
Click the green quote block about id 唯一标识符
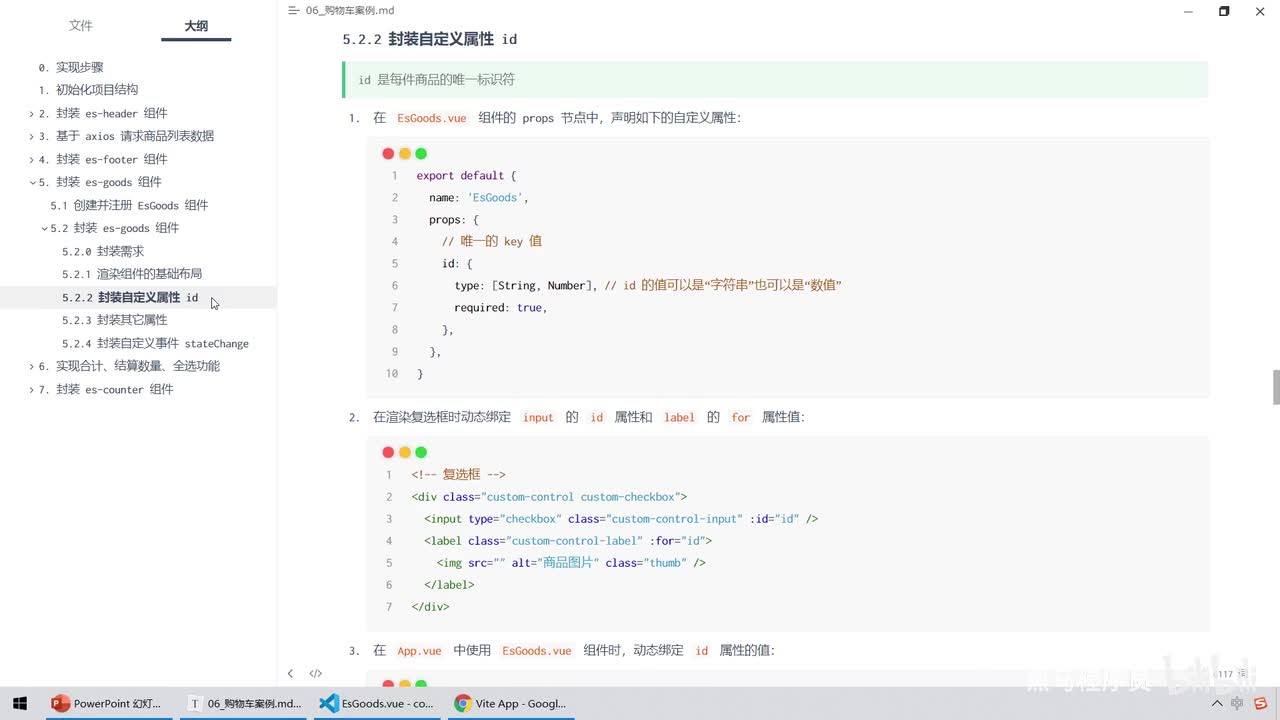tap(775, 79)
